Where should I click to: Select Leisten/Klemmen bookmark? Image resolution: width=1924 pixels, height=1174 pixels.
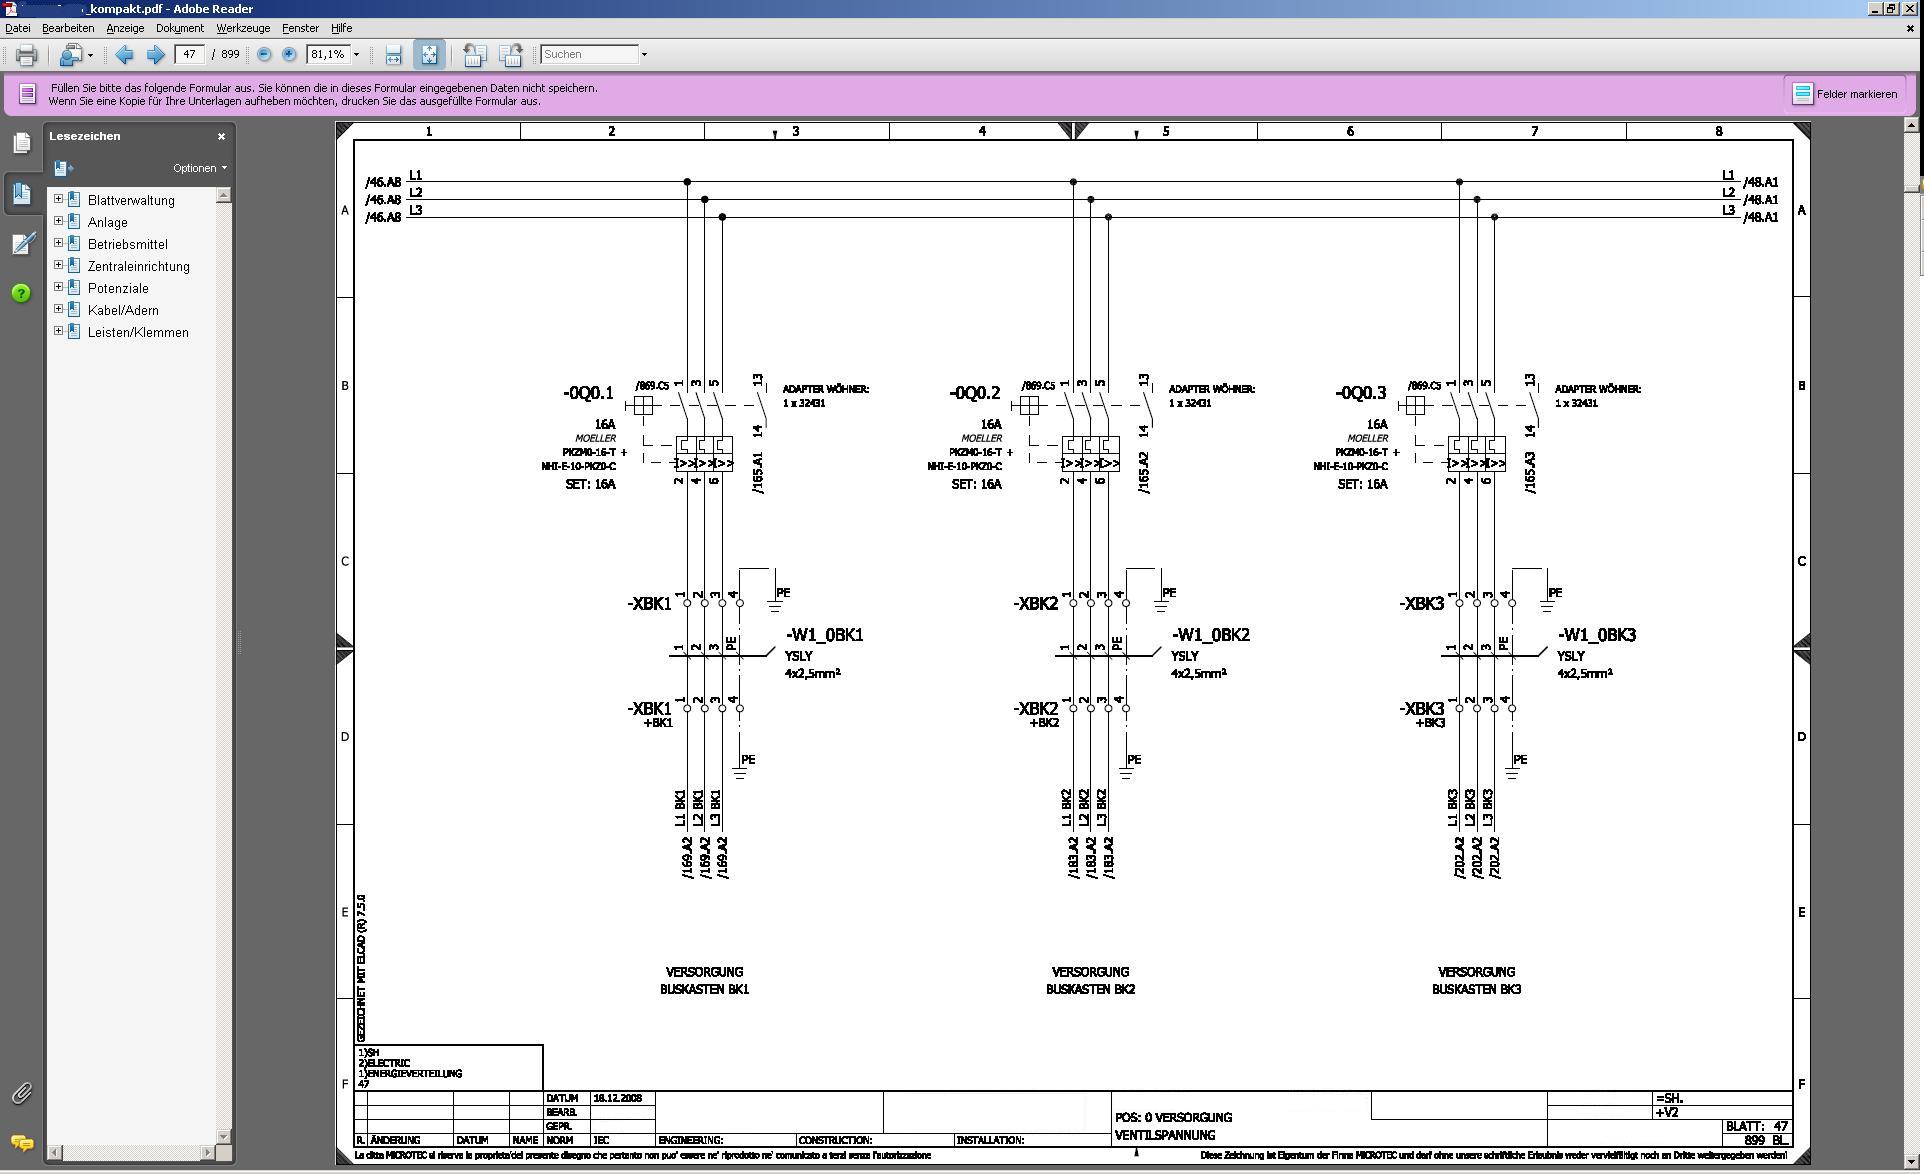point(138,332)
